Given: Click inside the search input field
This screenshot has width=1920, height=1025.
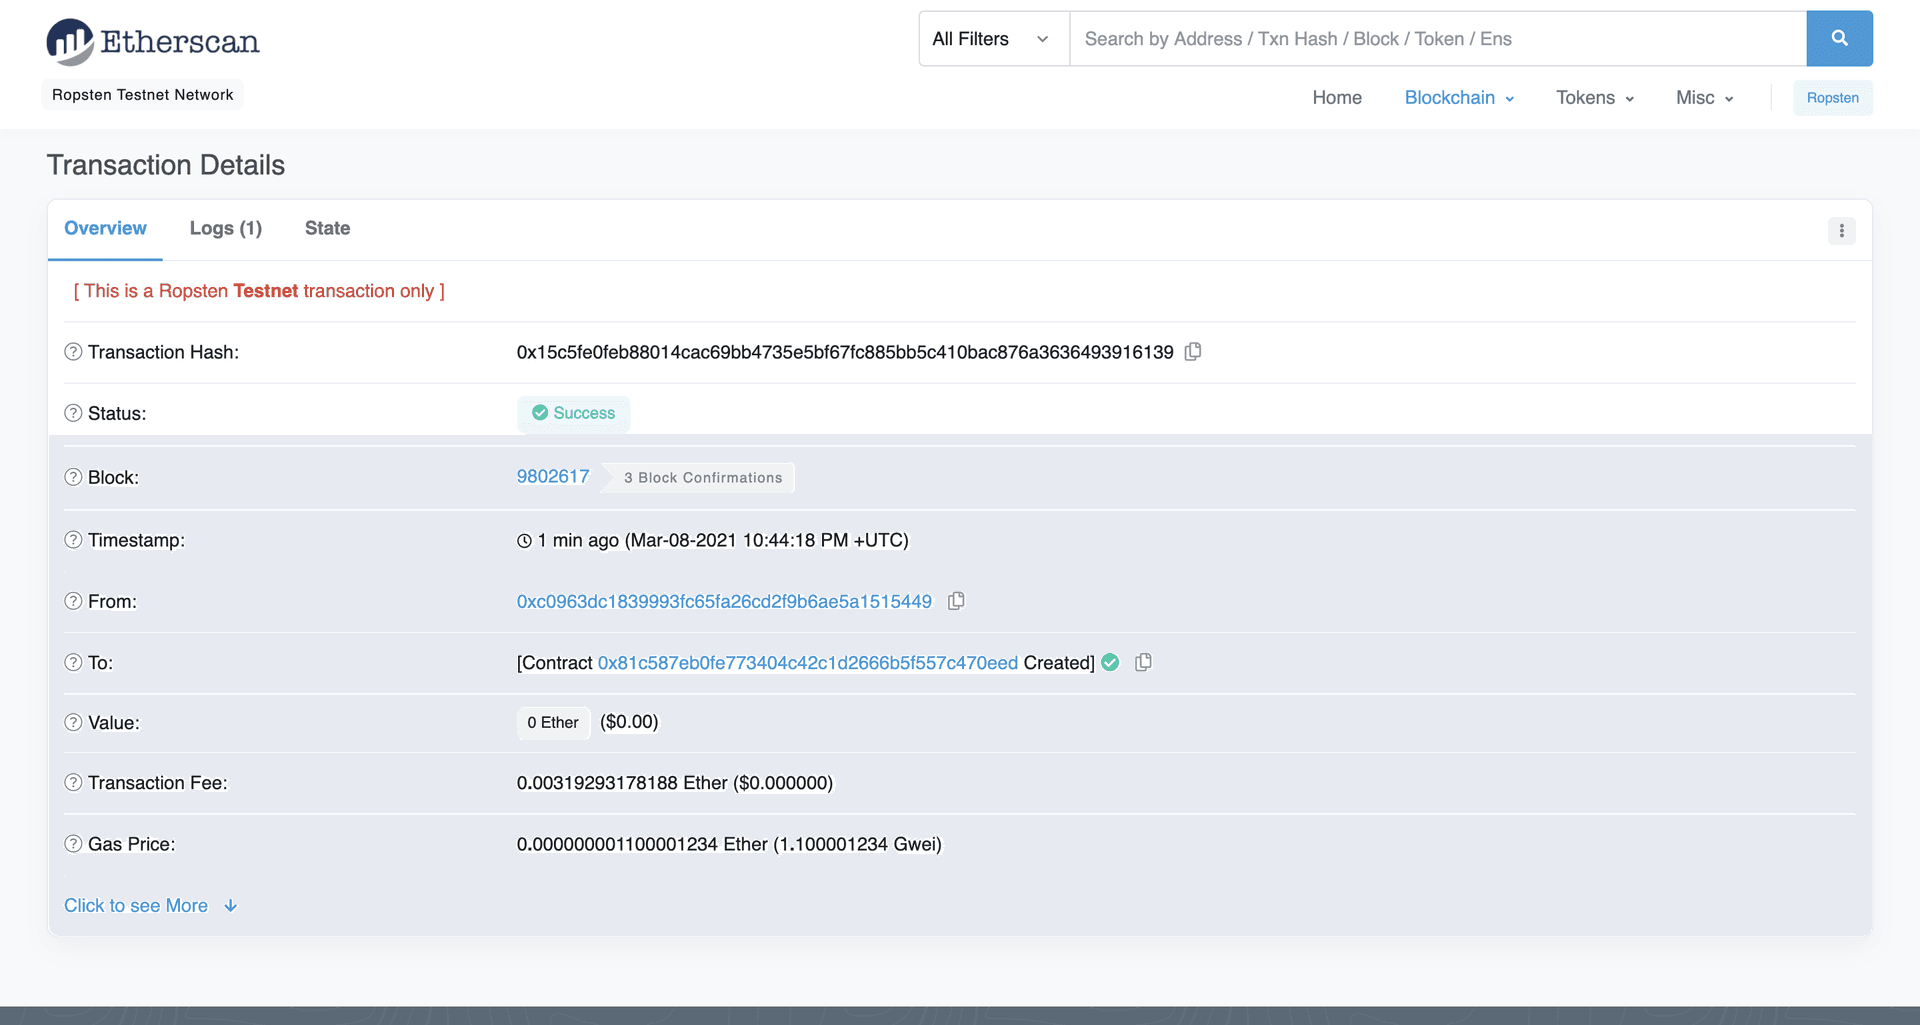Looking at the screenshot, I should [x=1400, y=38].
